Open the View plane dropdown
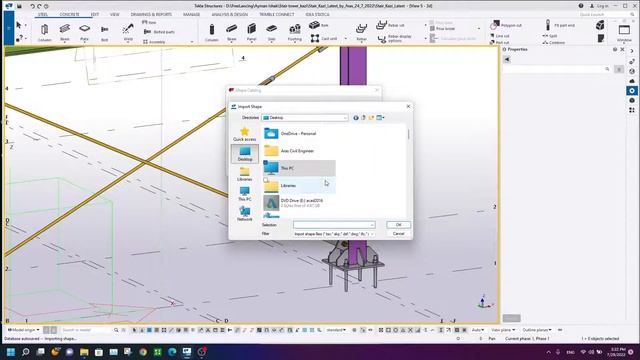This screenshot has height=360, width=640. tap(503, 330)
